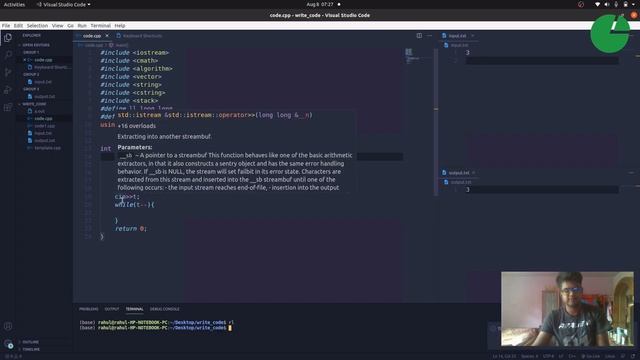Select the output.txt editor tab
The image size is (640, 360).
click(x=459, y=173)
